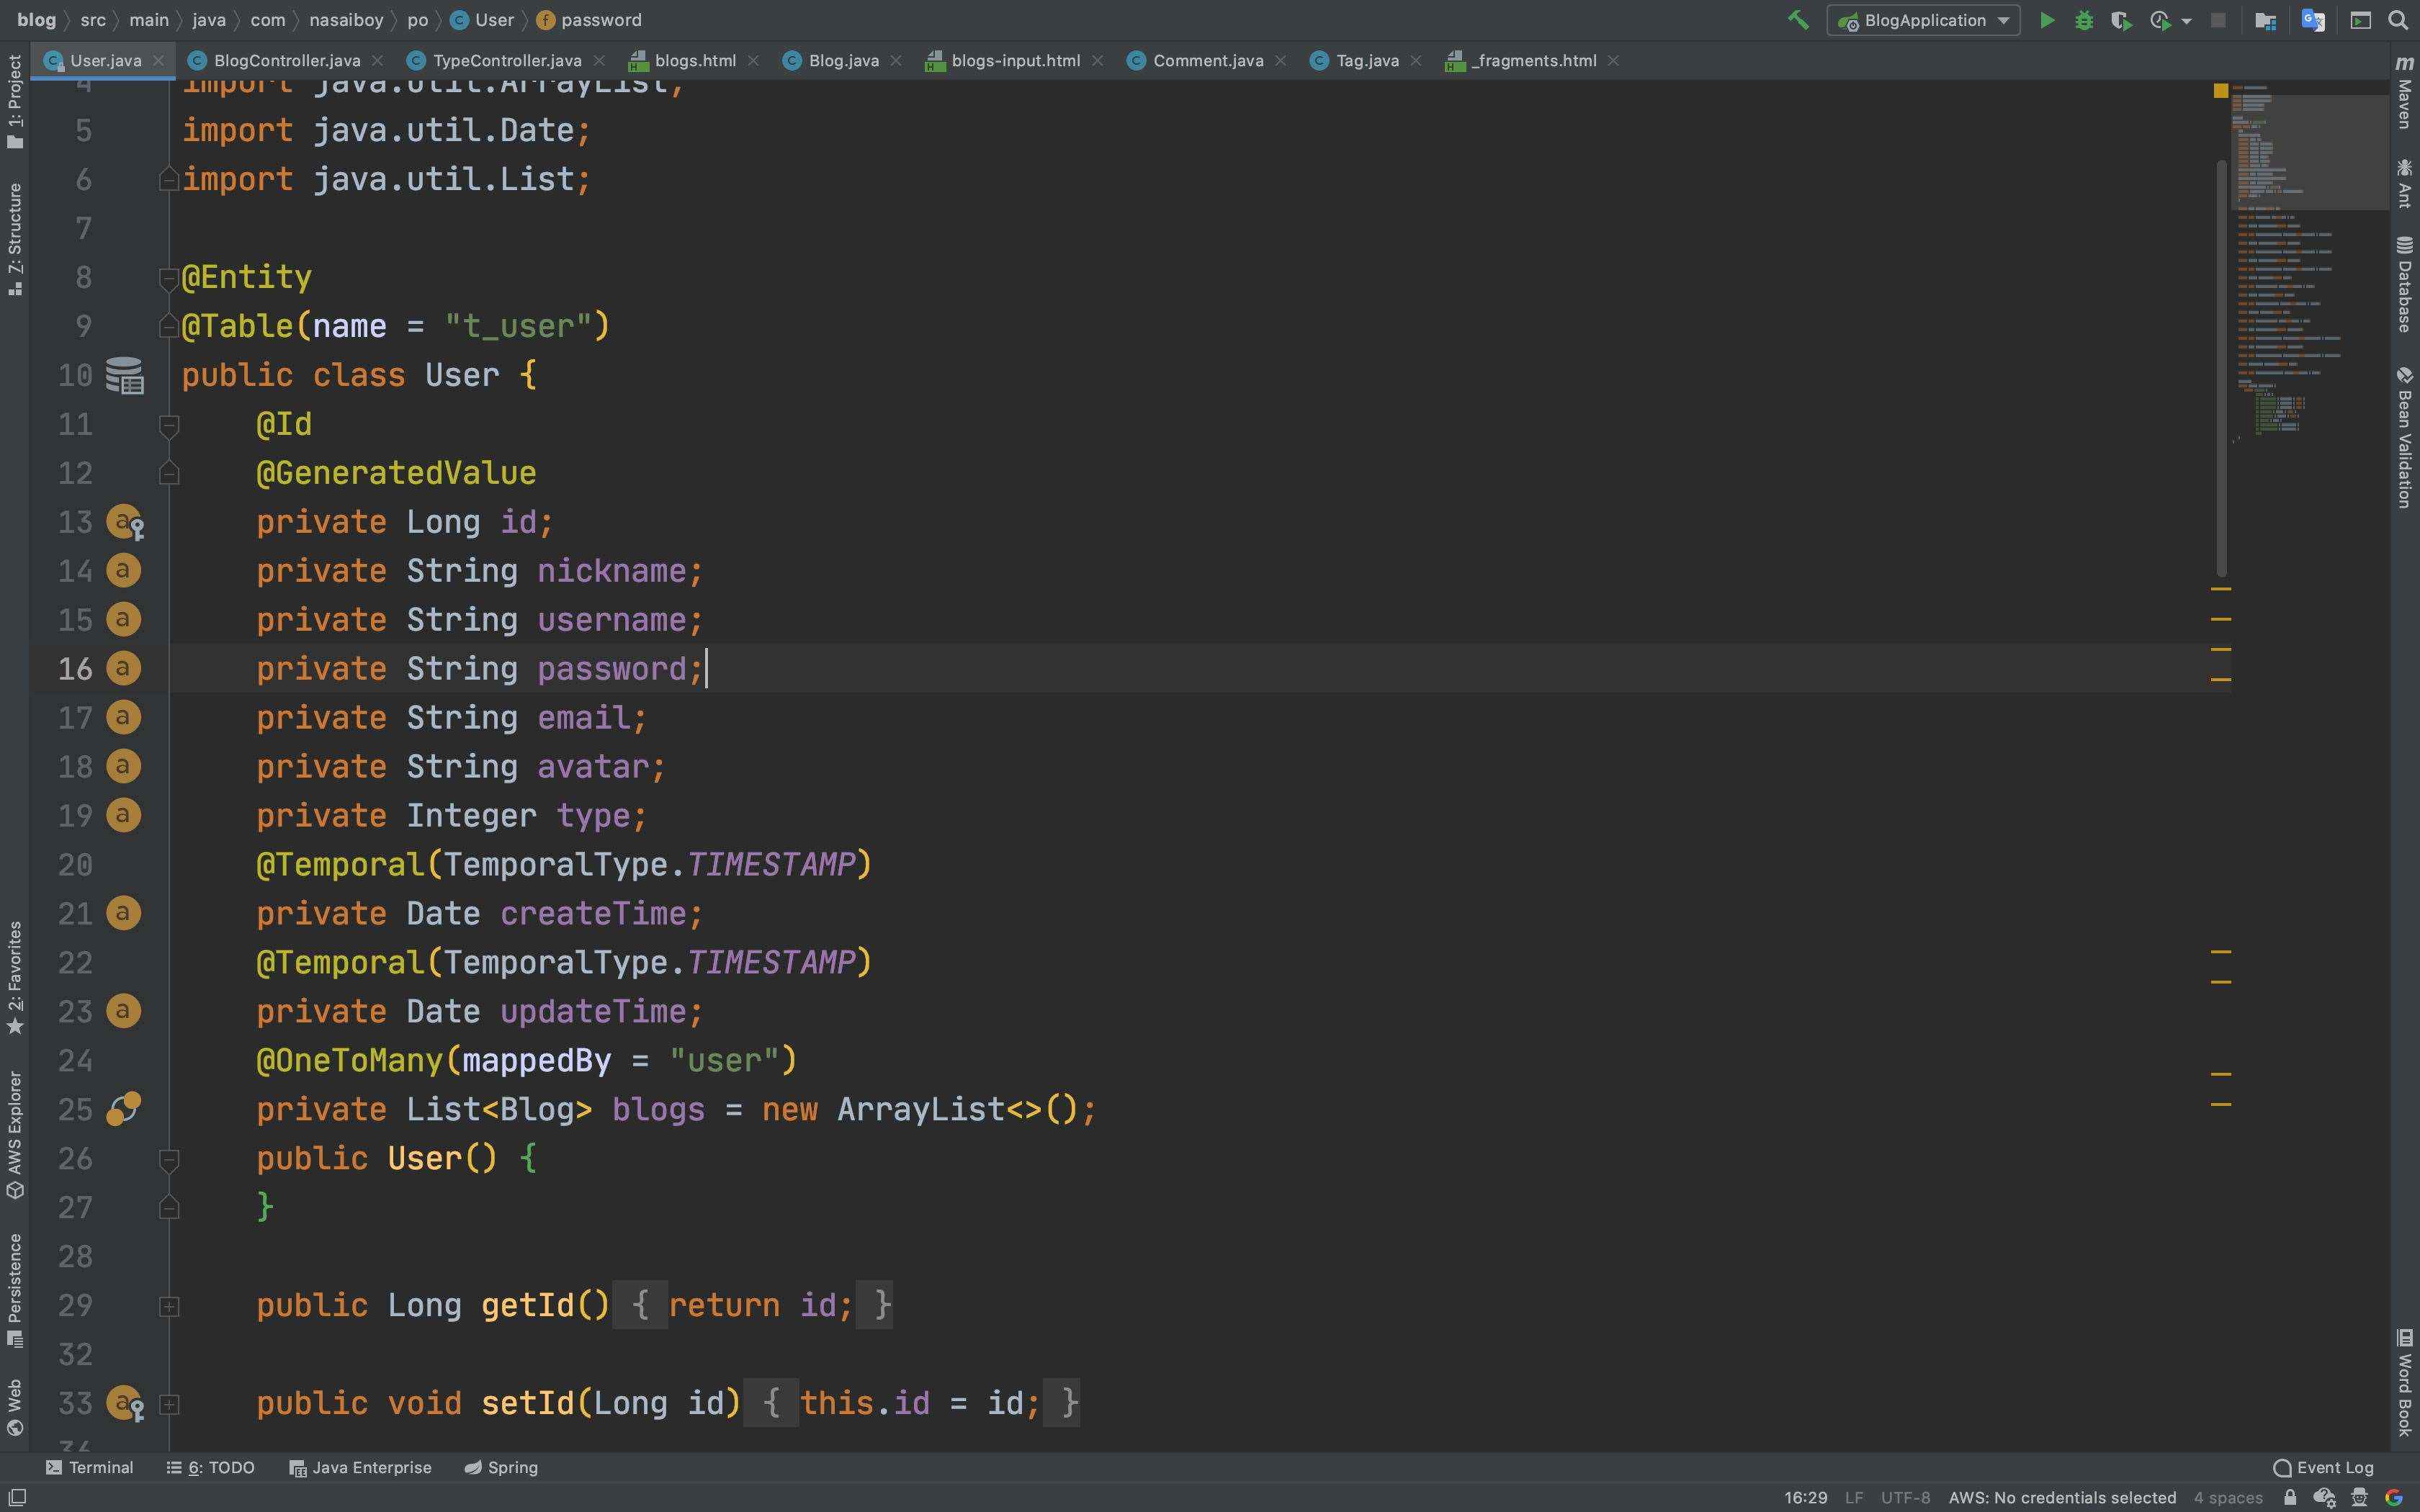This screenshot has width=2420, height=1512.
Task: Show the Persistence tool window
Action: click(15, 1290)
